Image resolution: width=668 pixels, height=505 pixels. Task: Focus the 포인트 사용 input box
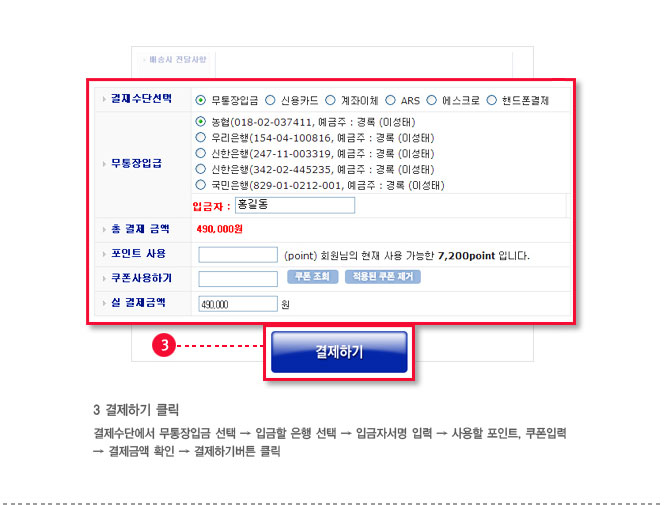(238, 255)
